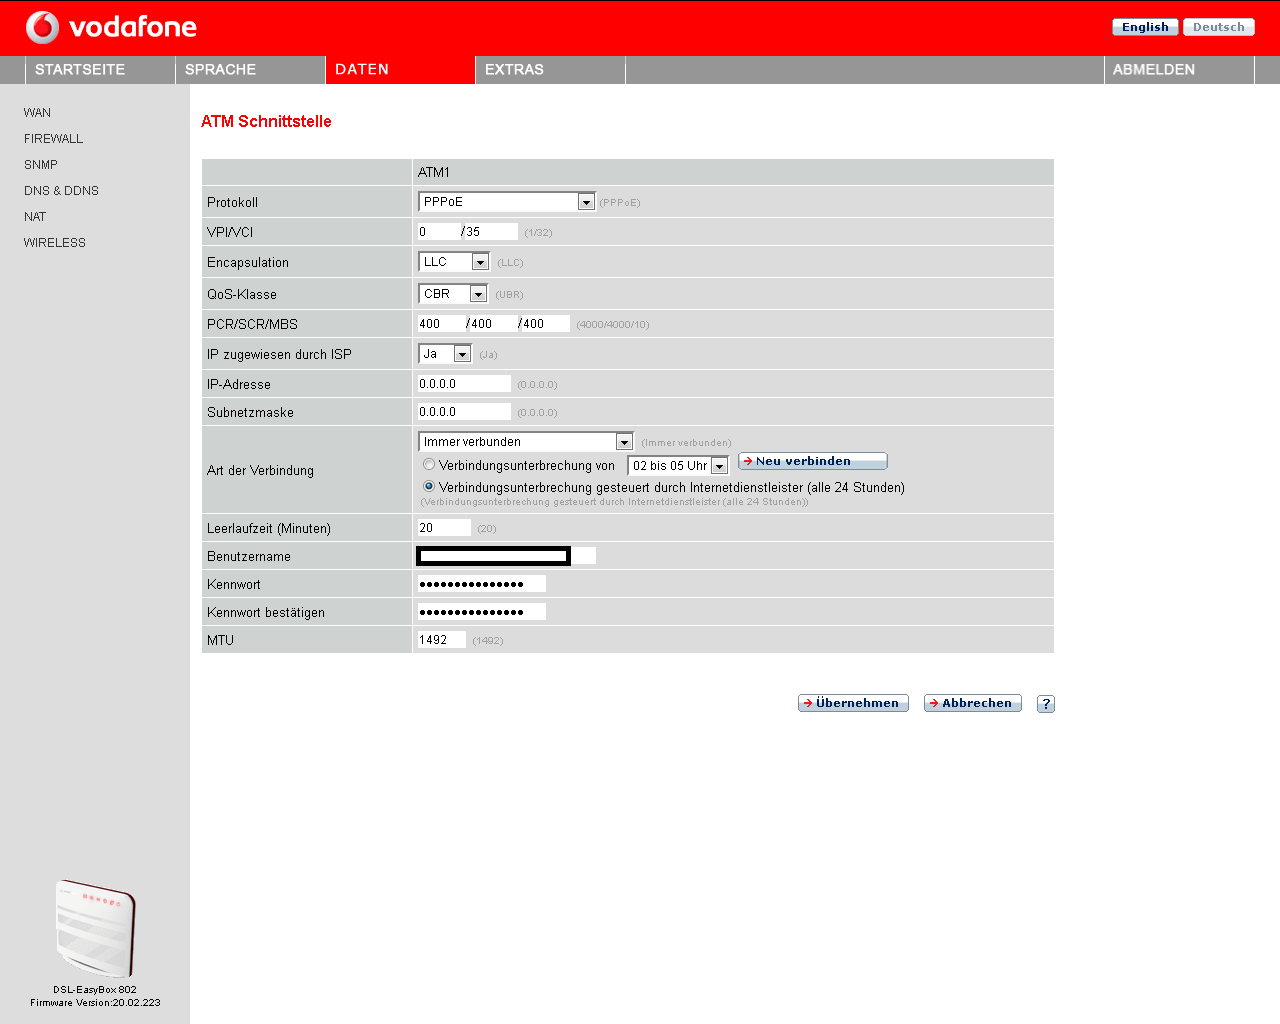
Task: Click the DSL-EasyBox 802 router image
Action: point(95,928)
